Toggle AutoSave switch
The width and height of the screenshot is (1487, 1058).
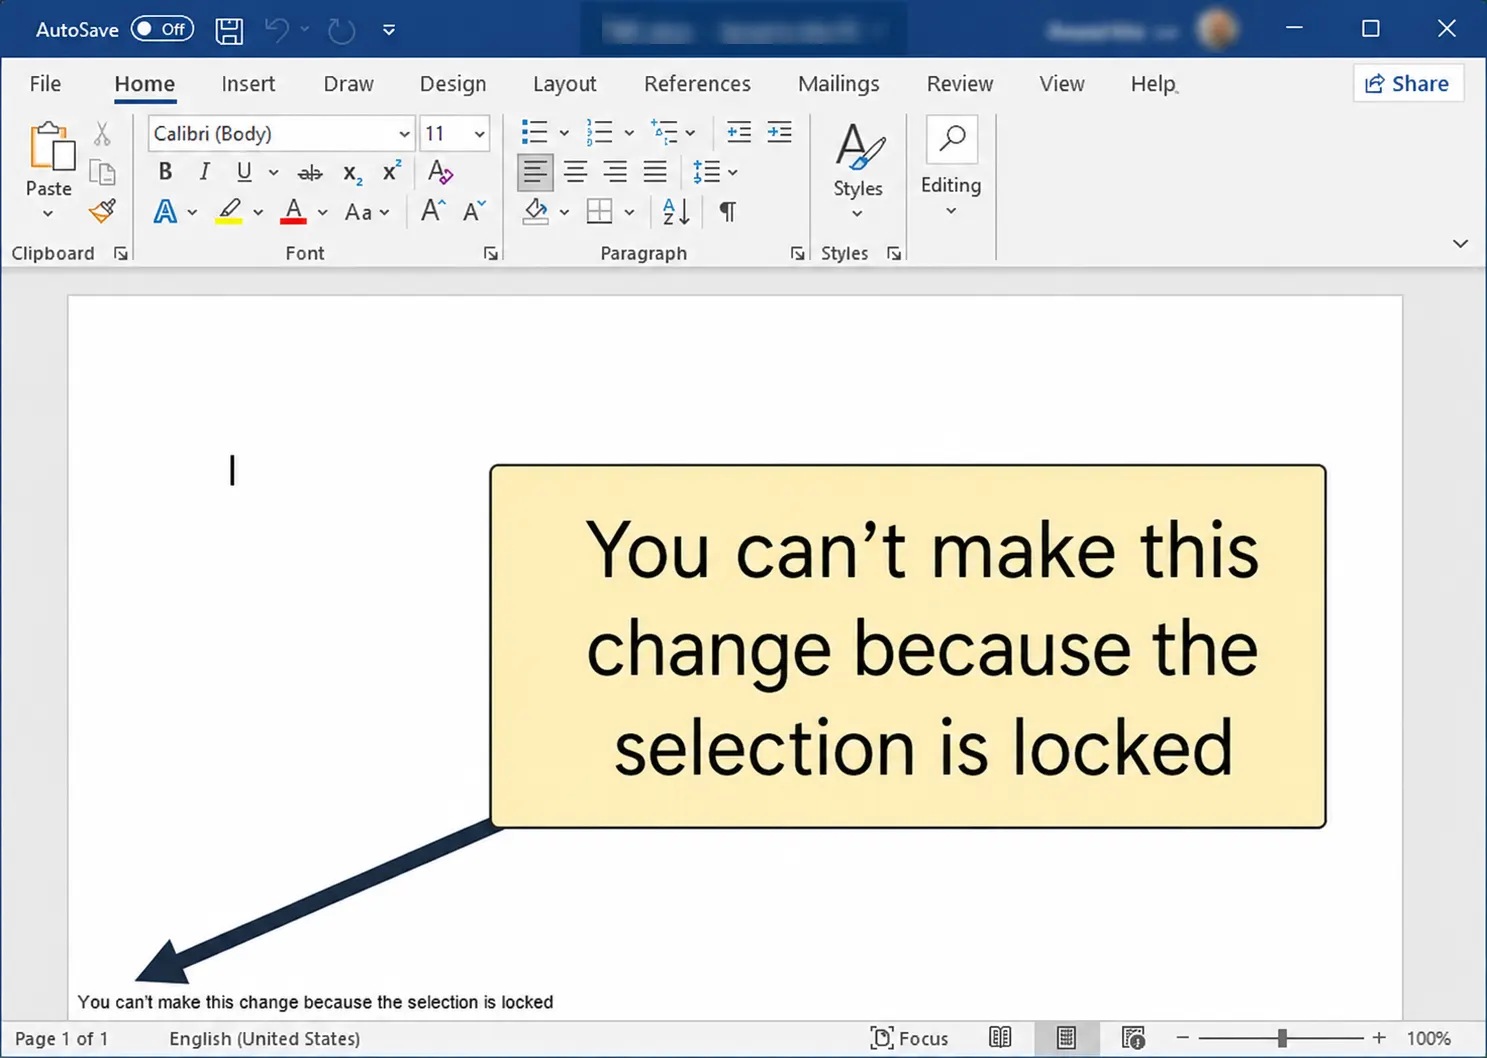click(x=162, y=29)
